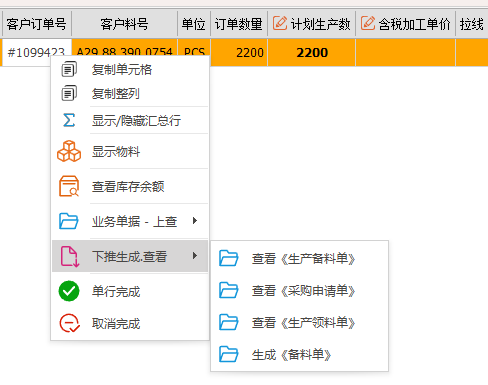Click the copy column icon beside 复制整列
The height and width of the screenshot is (385, 488).
pyautogui.click(x=69, y=93)
